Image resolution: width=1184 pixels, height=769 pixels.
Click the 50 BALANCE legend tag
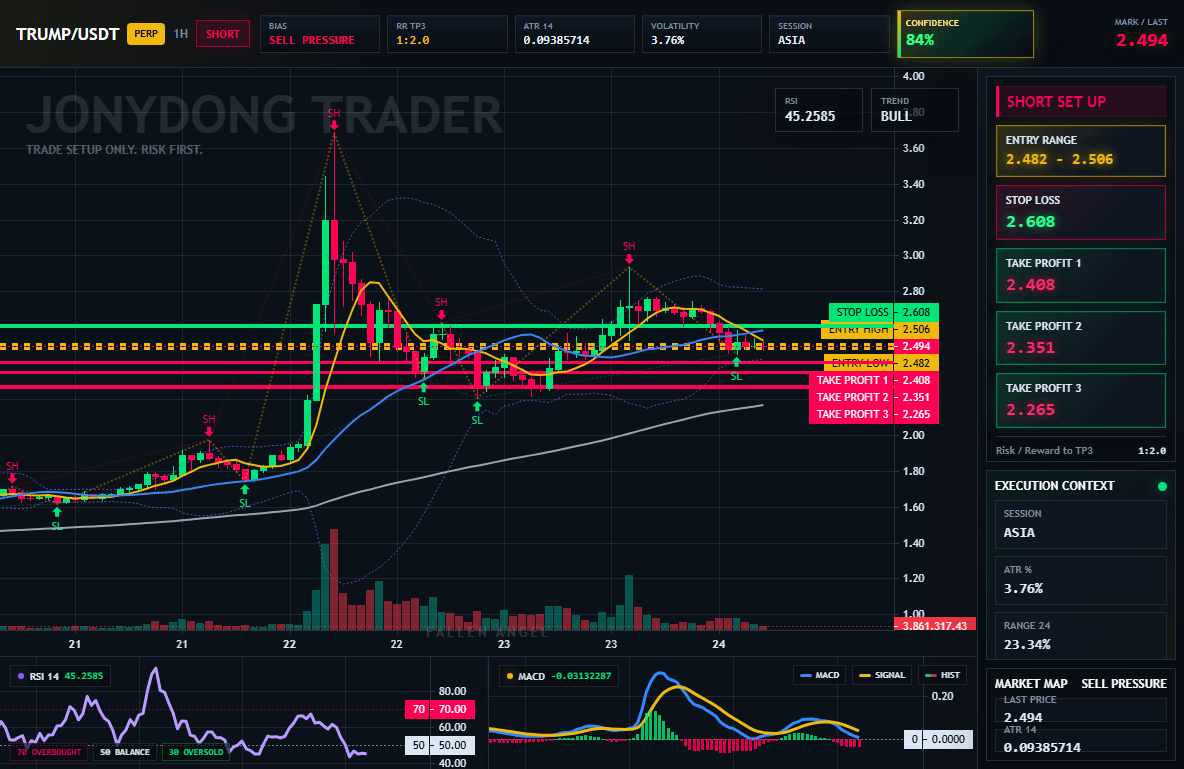(x=125, y=752)
